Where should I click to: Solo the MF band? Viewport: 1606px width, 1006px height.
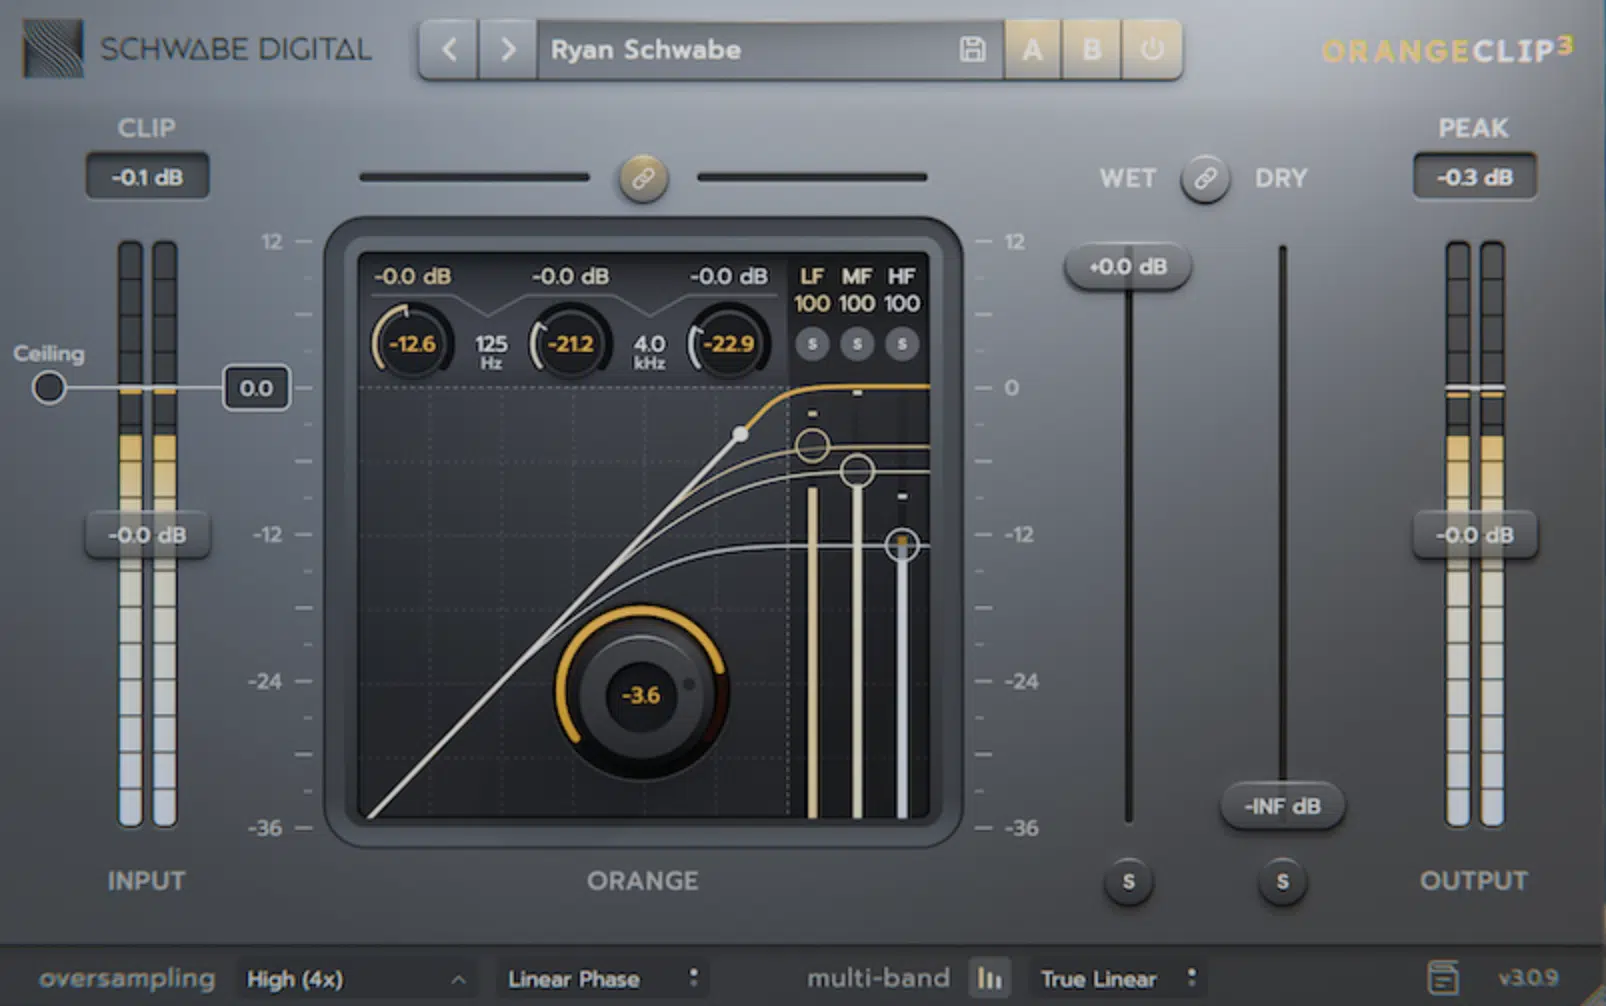[x=857, y=344]
